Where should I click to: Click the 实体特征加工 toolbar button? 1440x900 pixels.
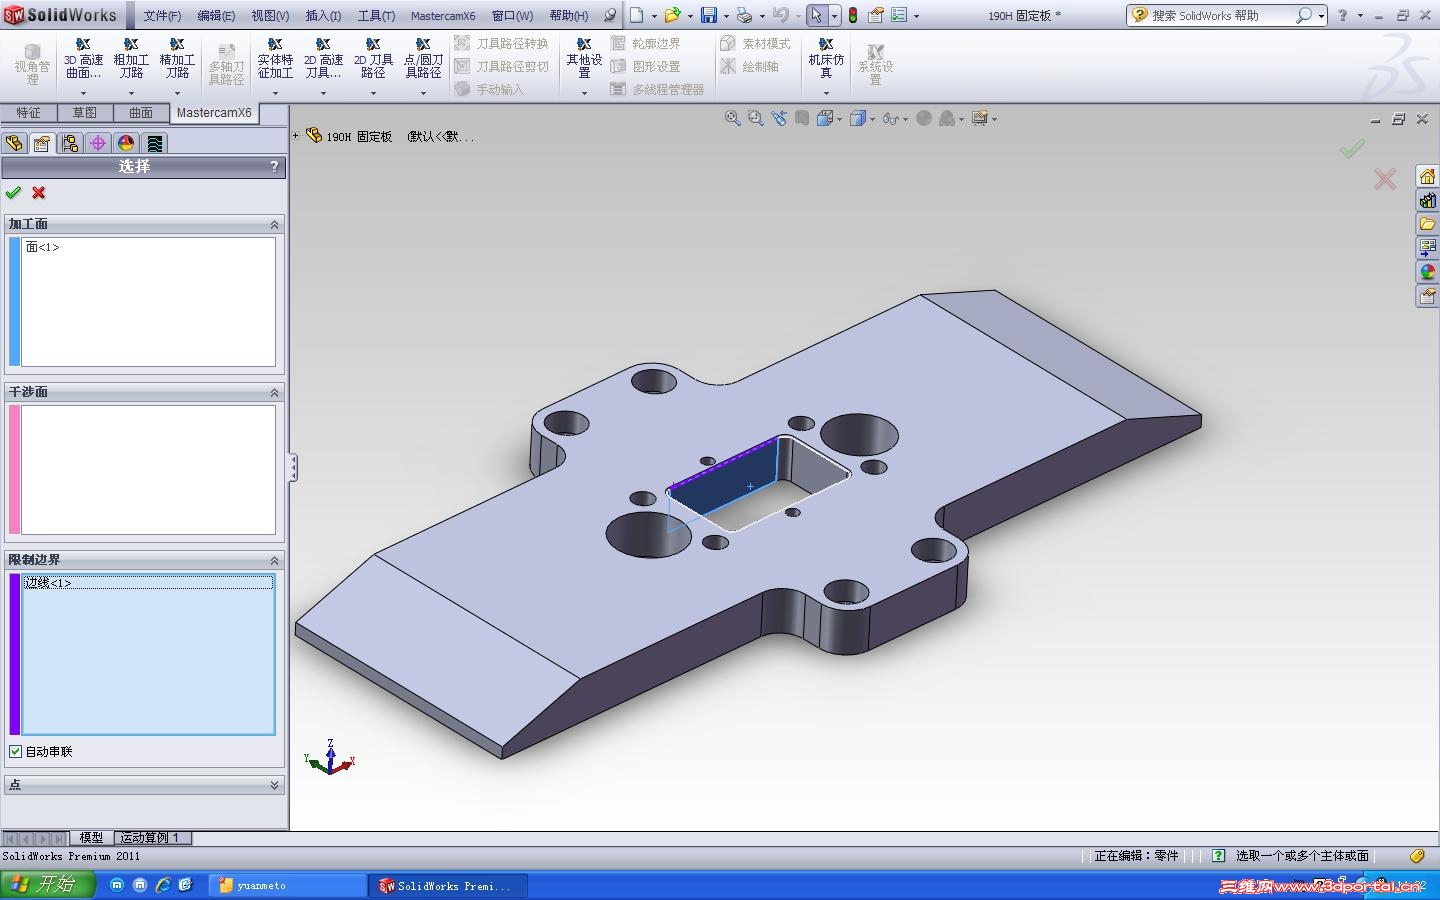click(275, 59)
